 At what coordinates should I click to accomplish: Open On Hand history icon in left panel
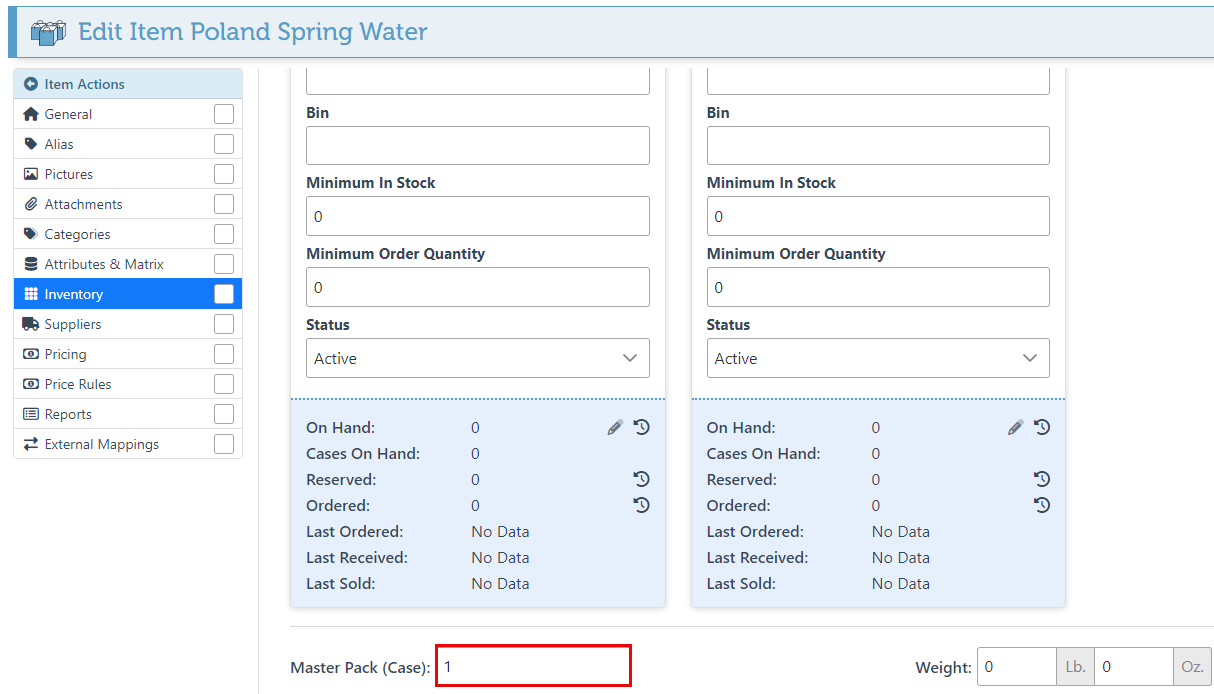(642, 427)
